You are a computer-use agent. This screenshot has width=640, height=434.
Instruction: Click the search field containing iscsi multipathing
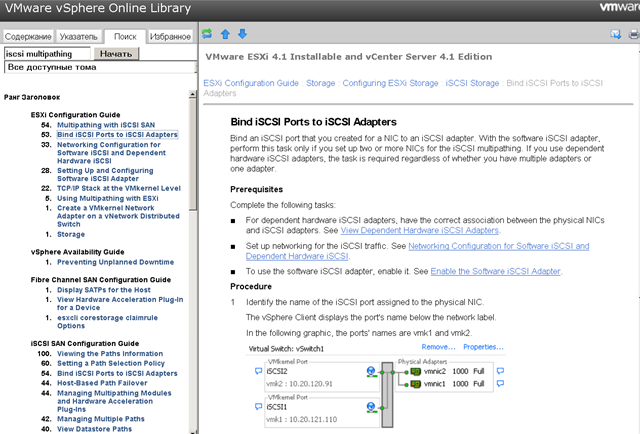(47, 54)
